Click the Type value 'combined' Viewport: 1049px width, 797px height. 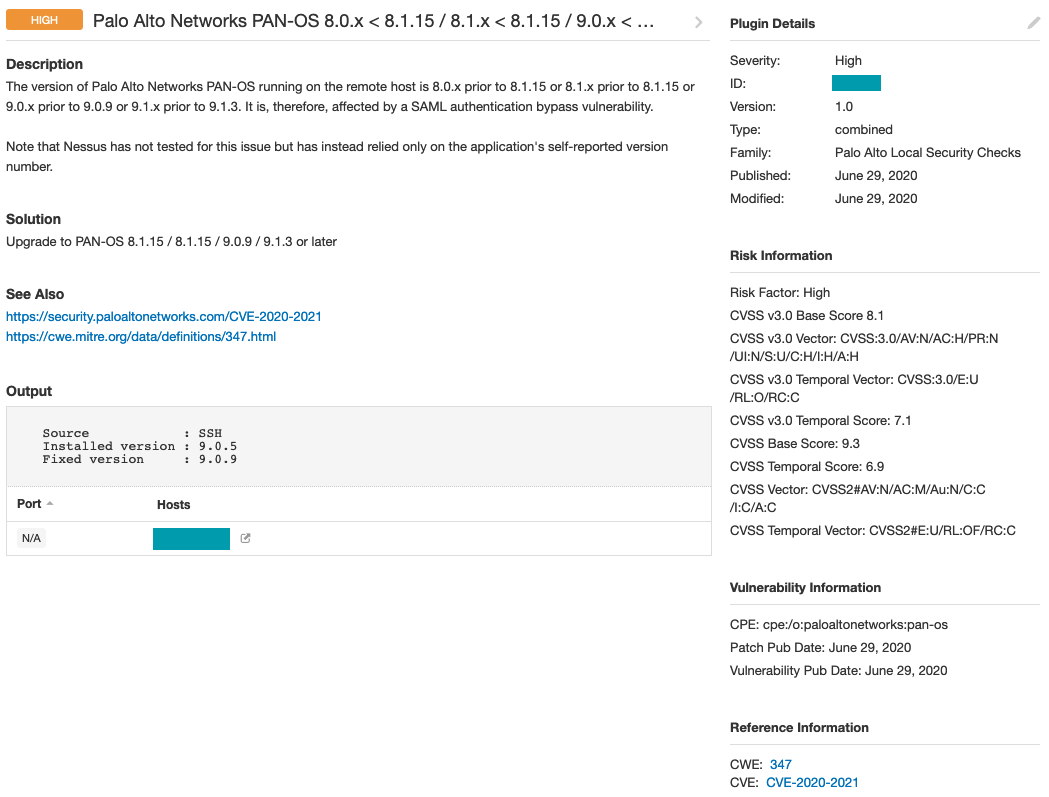tap(864, 130)
